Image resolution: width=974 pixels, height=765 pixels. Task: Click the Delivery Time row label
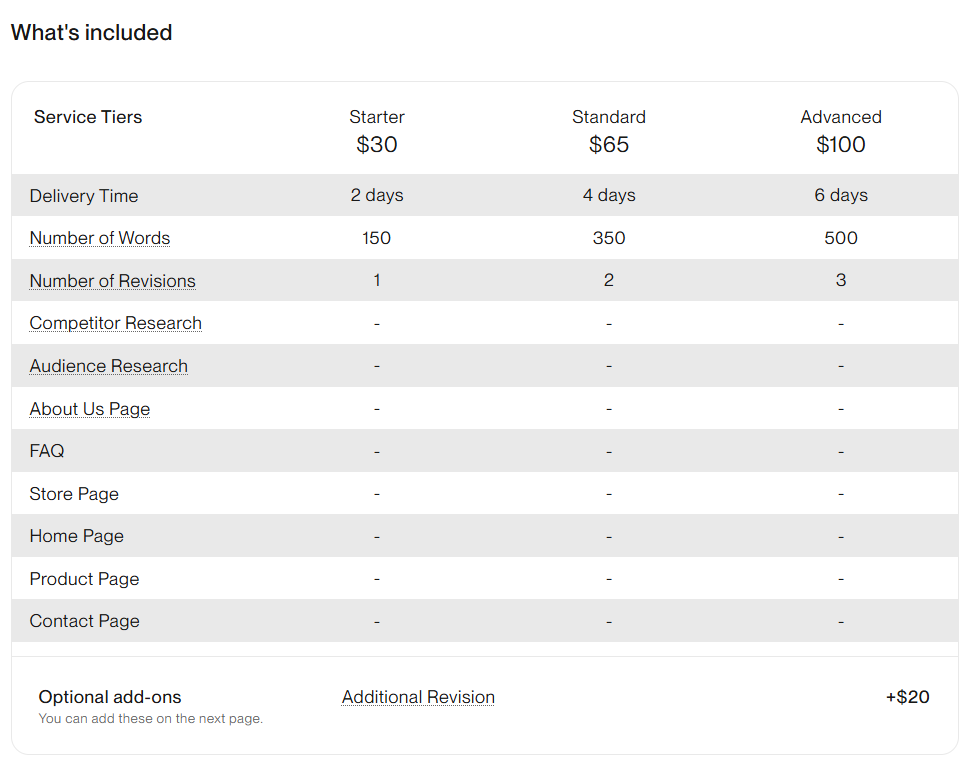[x=84, y=196]
